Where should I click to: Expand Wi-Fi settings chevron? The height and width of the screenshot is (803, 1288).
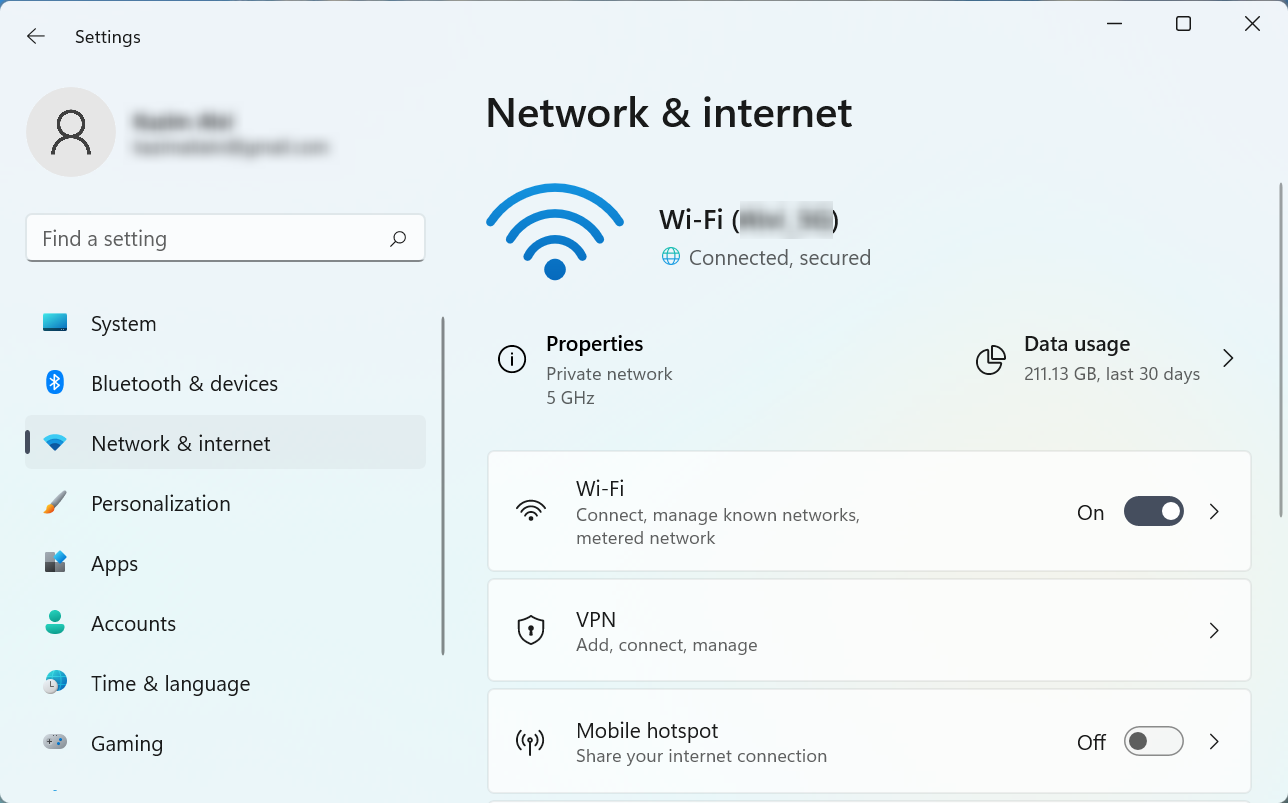click(x=1214, y=512)
